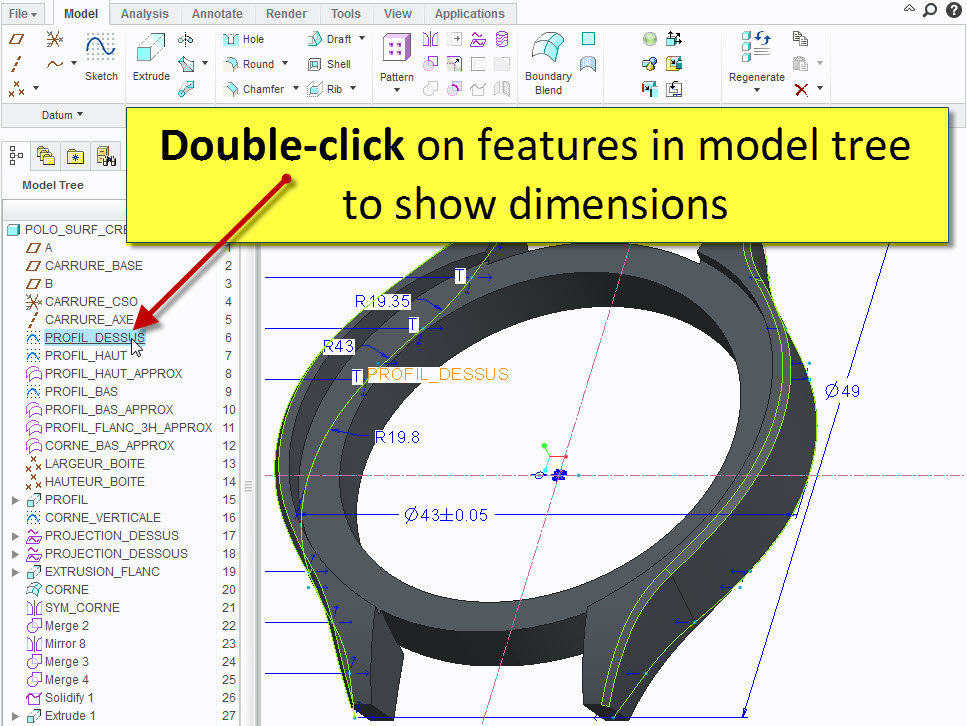Click the Boundary Blend icon
This screenshot has height=726, width=967.
point(548,63)
